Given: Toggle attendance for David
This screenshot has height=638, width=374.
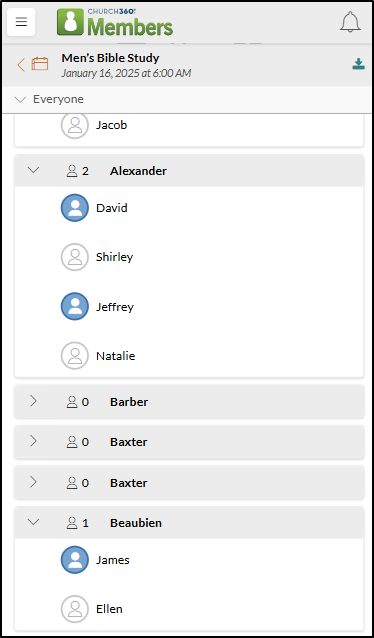Looking at the screenshot, I should 74,208.
